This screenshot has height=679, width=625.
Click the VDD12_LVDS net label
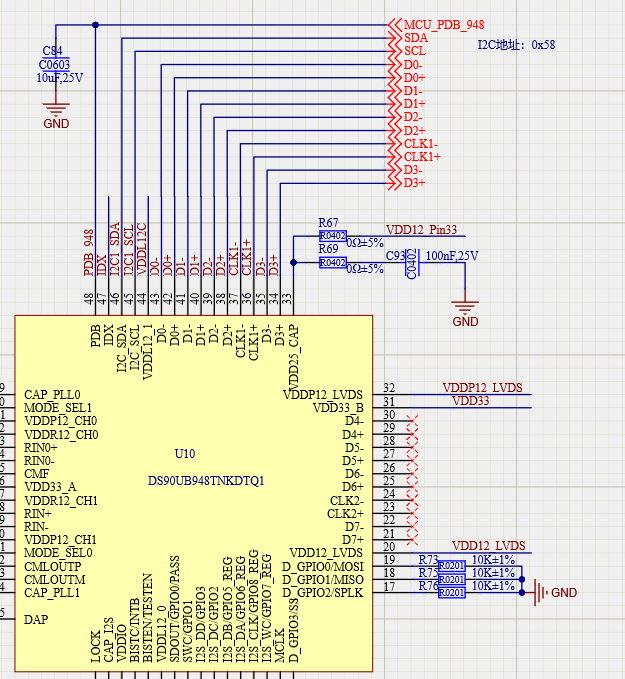(x=489, y=546)
